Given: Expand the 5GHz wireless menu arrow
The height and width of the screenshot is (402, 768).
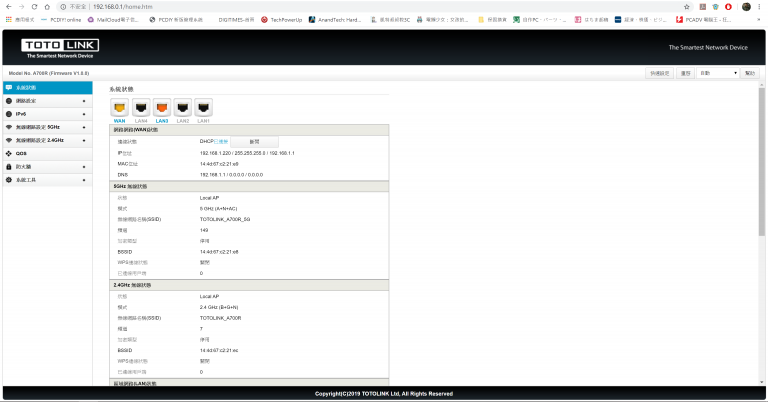Looking at the screenshot, I should (x=84, y=127).
